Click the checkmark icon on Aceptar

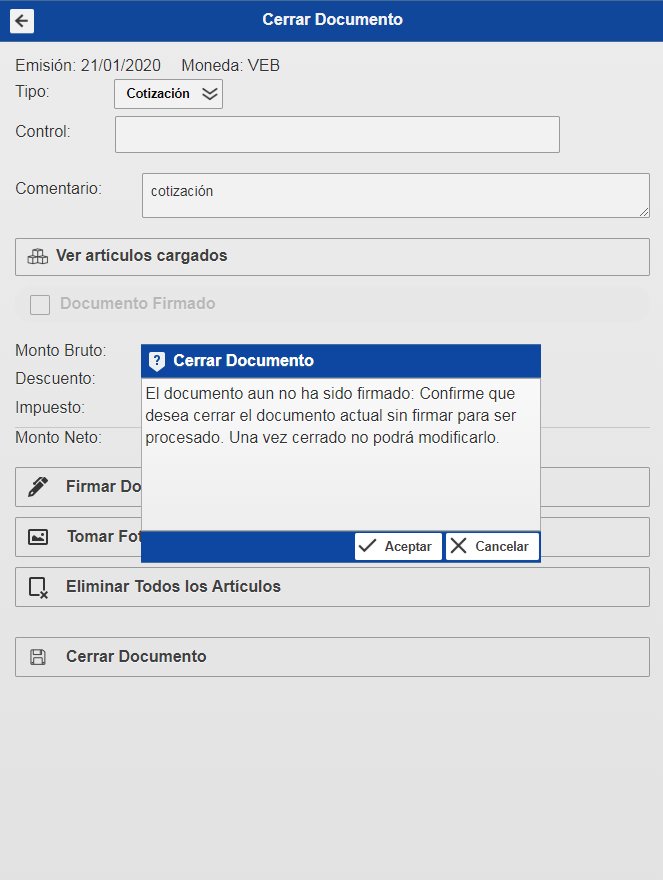(368, 546)
